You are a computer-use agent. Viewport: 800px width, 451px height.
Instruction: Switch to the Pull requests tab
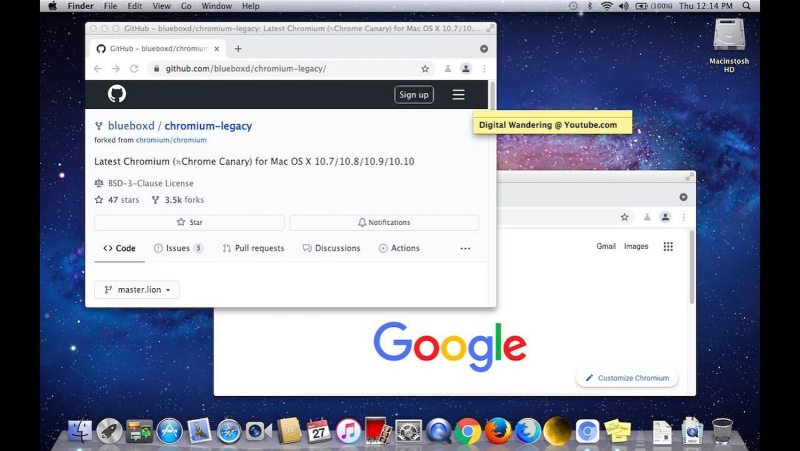pyautogui.click(x=254, y=248)
